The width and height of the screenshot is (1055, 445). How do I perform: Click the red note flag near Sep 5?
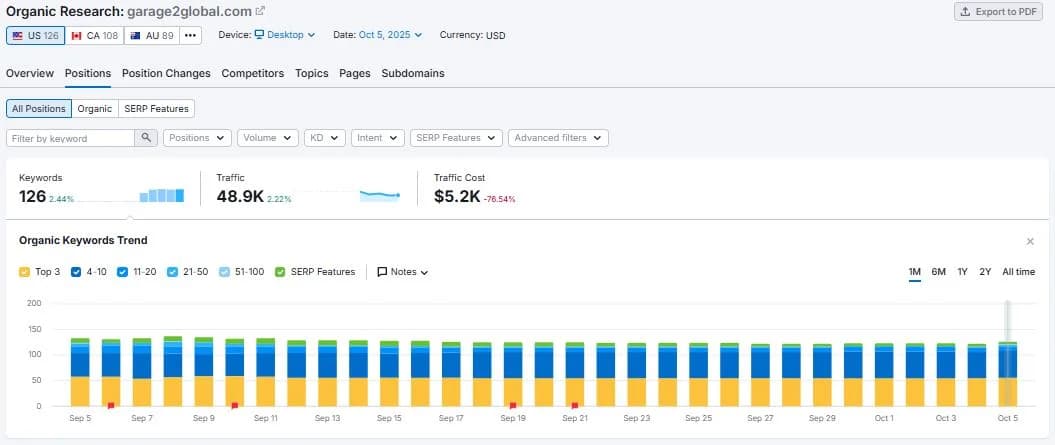[111, 405]
